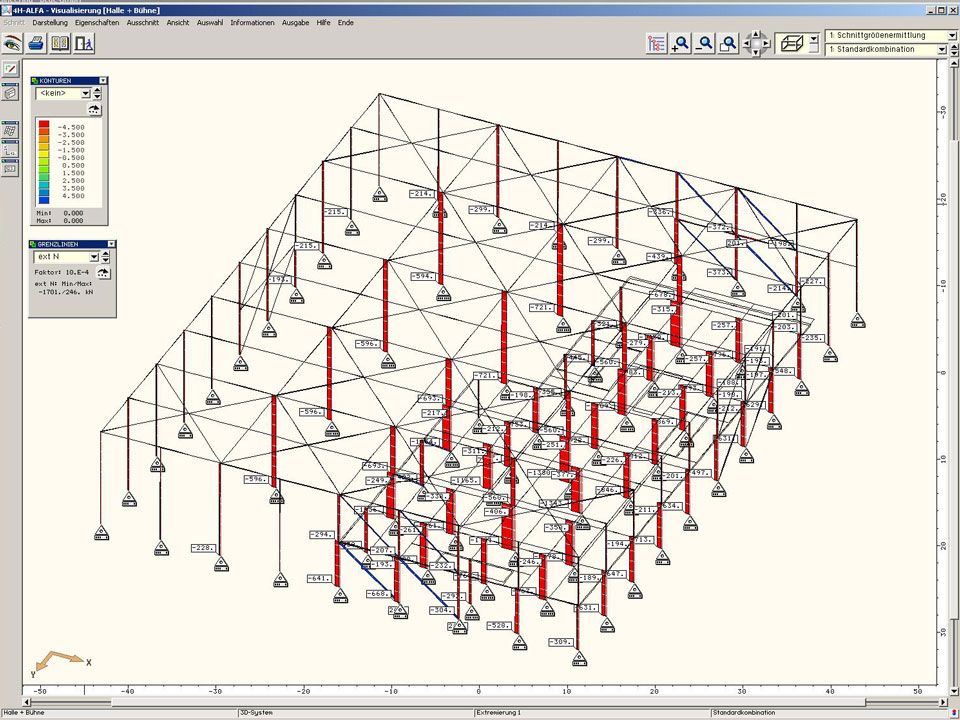Click the update button in the Konturen panel
This screenshot has width=960, height=720.
pyautogui.click(x=95, y=109)
